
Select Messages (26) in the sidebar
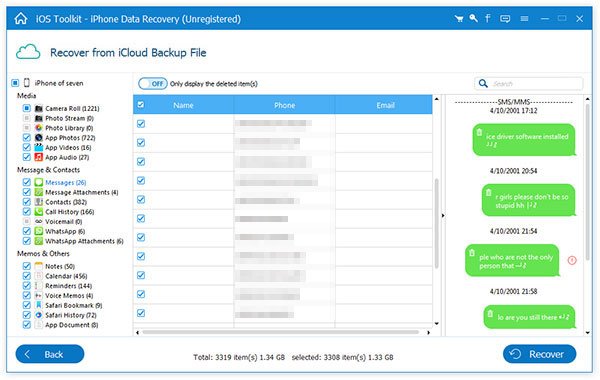coord(65,183)
